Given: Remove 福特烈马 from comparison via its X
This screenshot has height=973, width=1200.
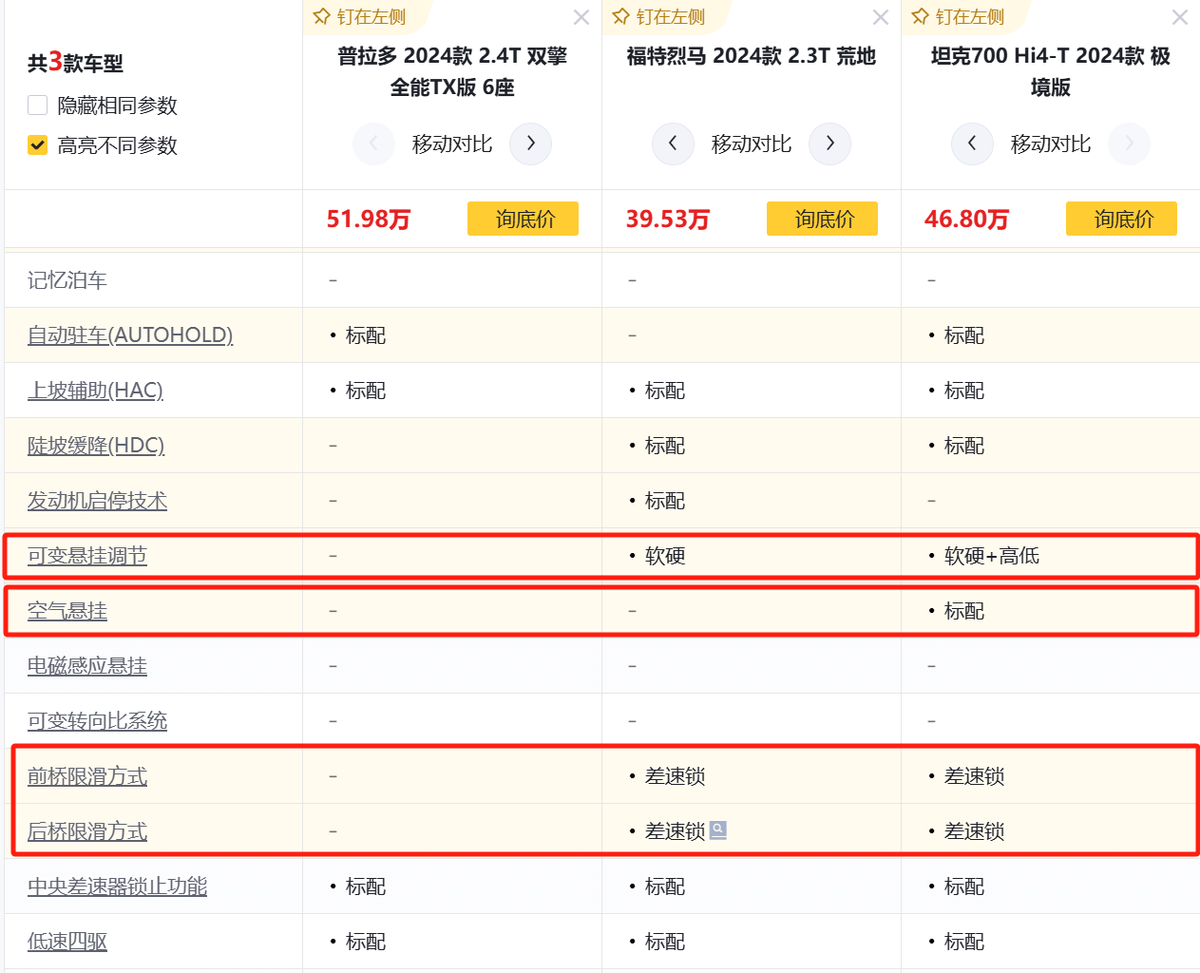Looking at the screenshot, I should point(880,16).
